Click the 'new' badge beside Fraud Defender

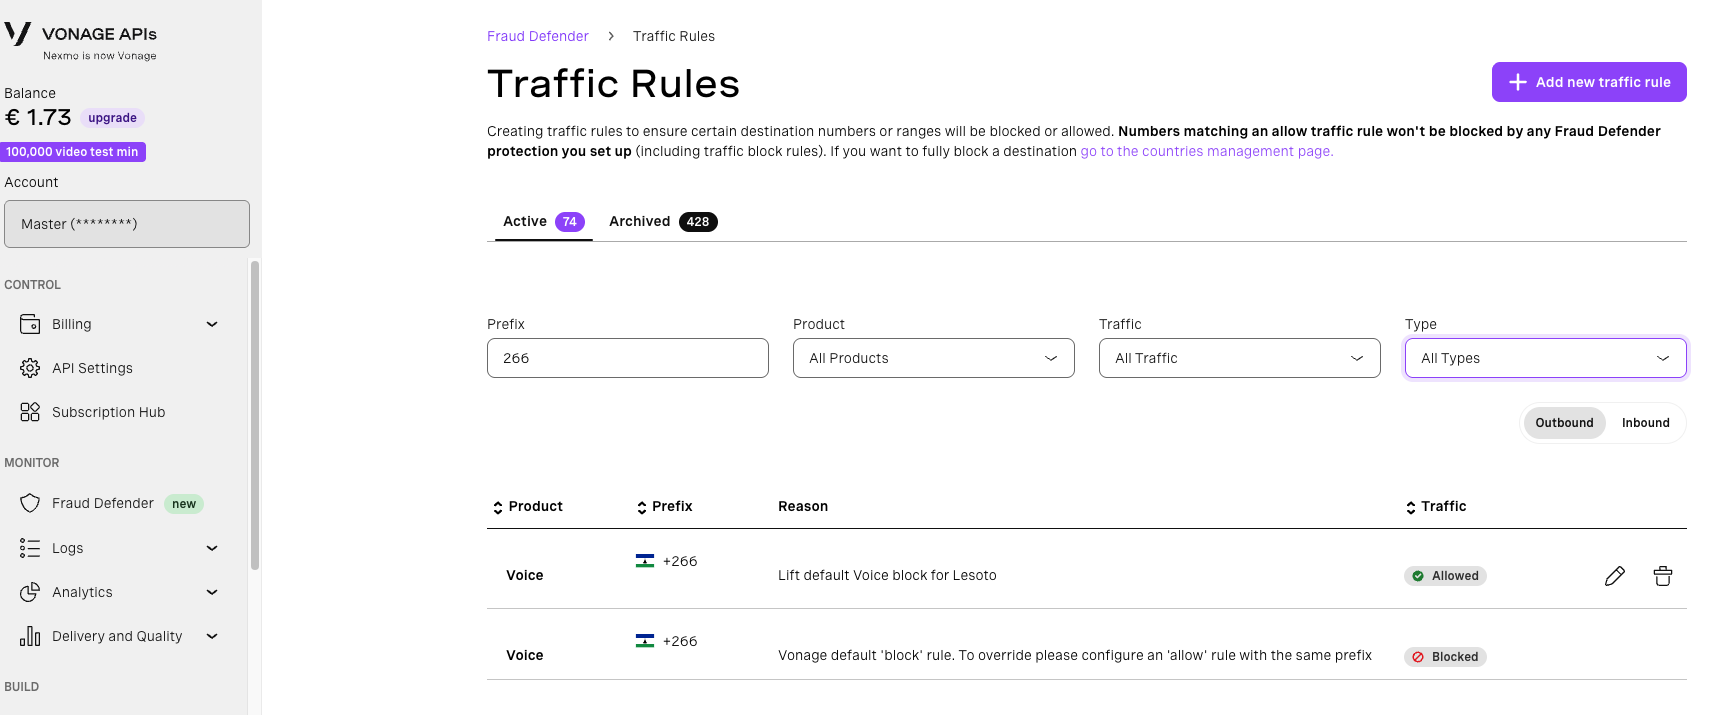[184, 504]
